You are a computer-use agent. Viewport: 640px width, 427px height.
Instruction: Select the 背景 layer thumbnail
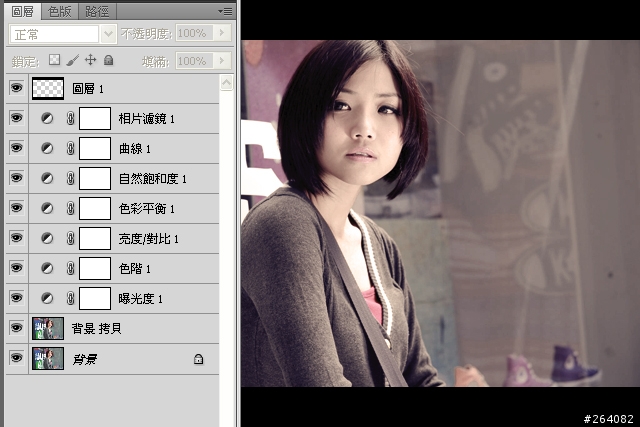(x=48, y=358)
